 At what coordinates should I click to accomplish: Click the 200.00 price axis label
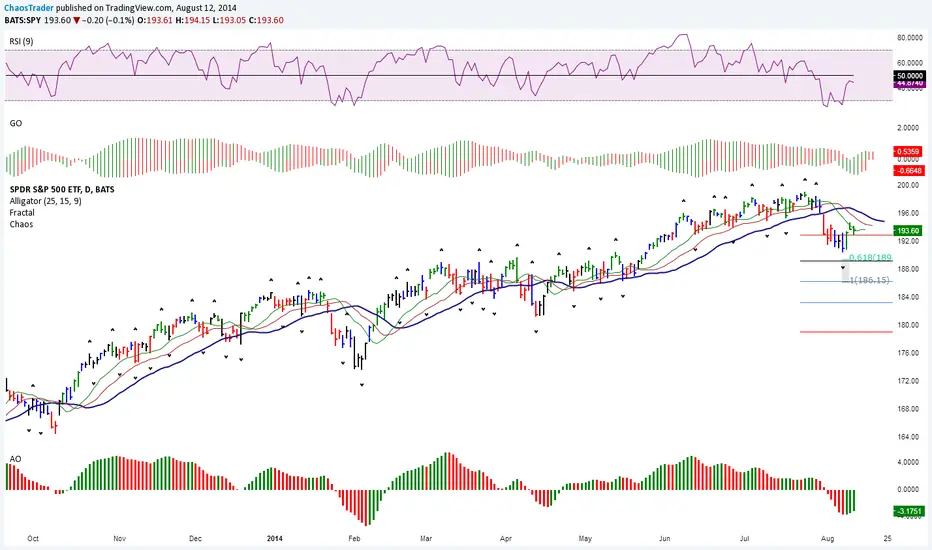(908, 186)
